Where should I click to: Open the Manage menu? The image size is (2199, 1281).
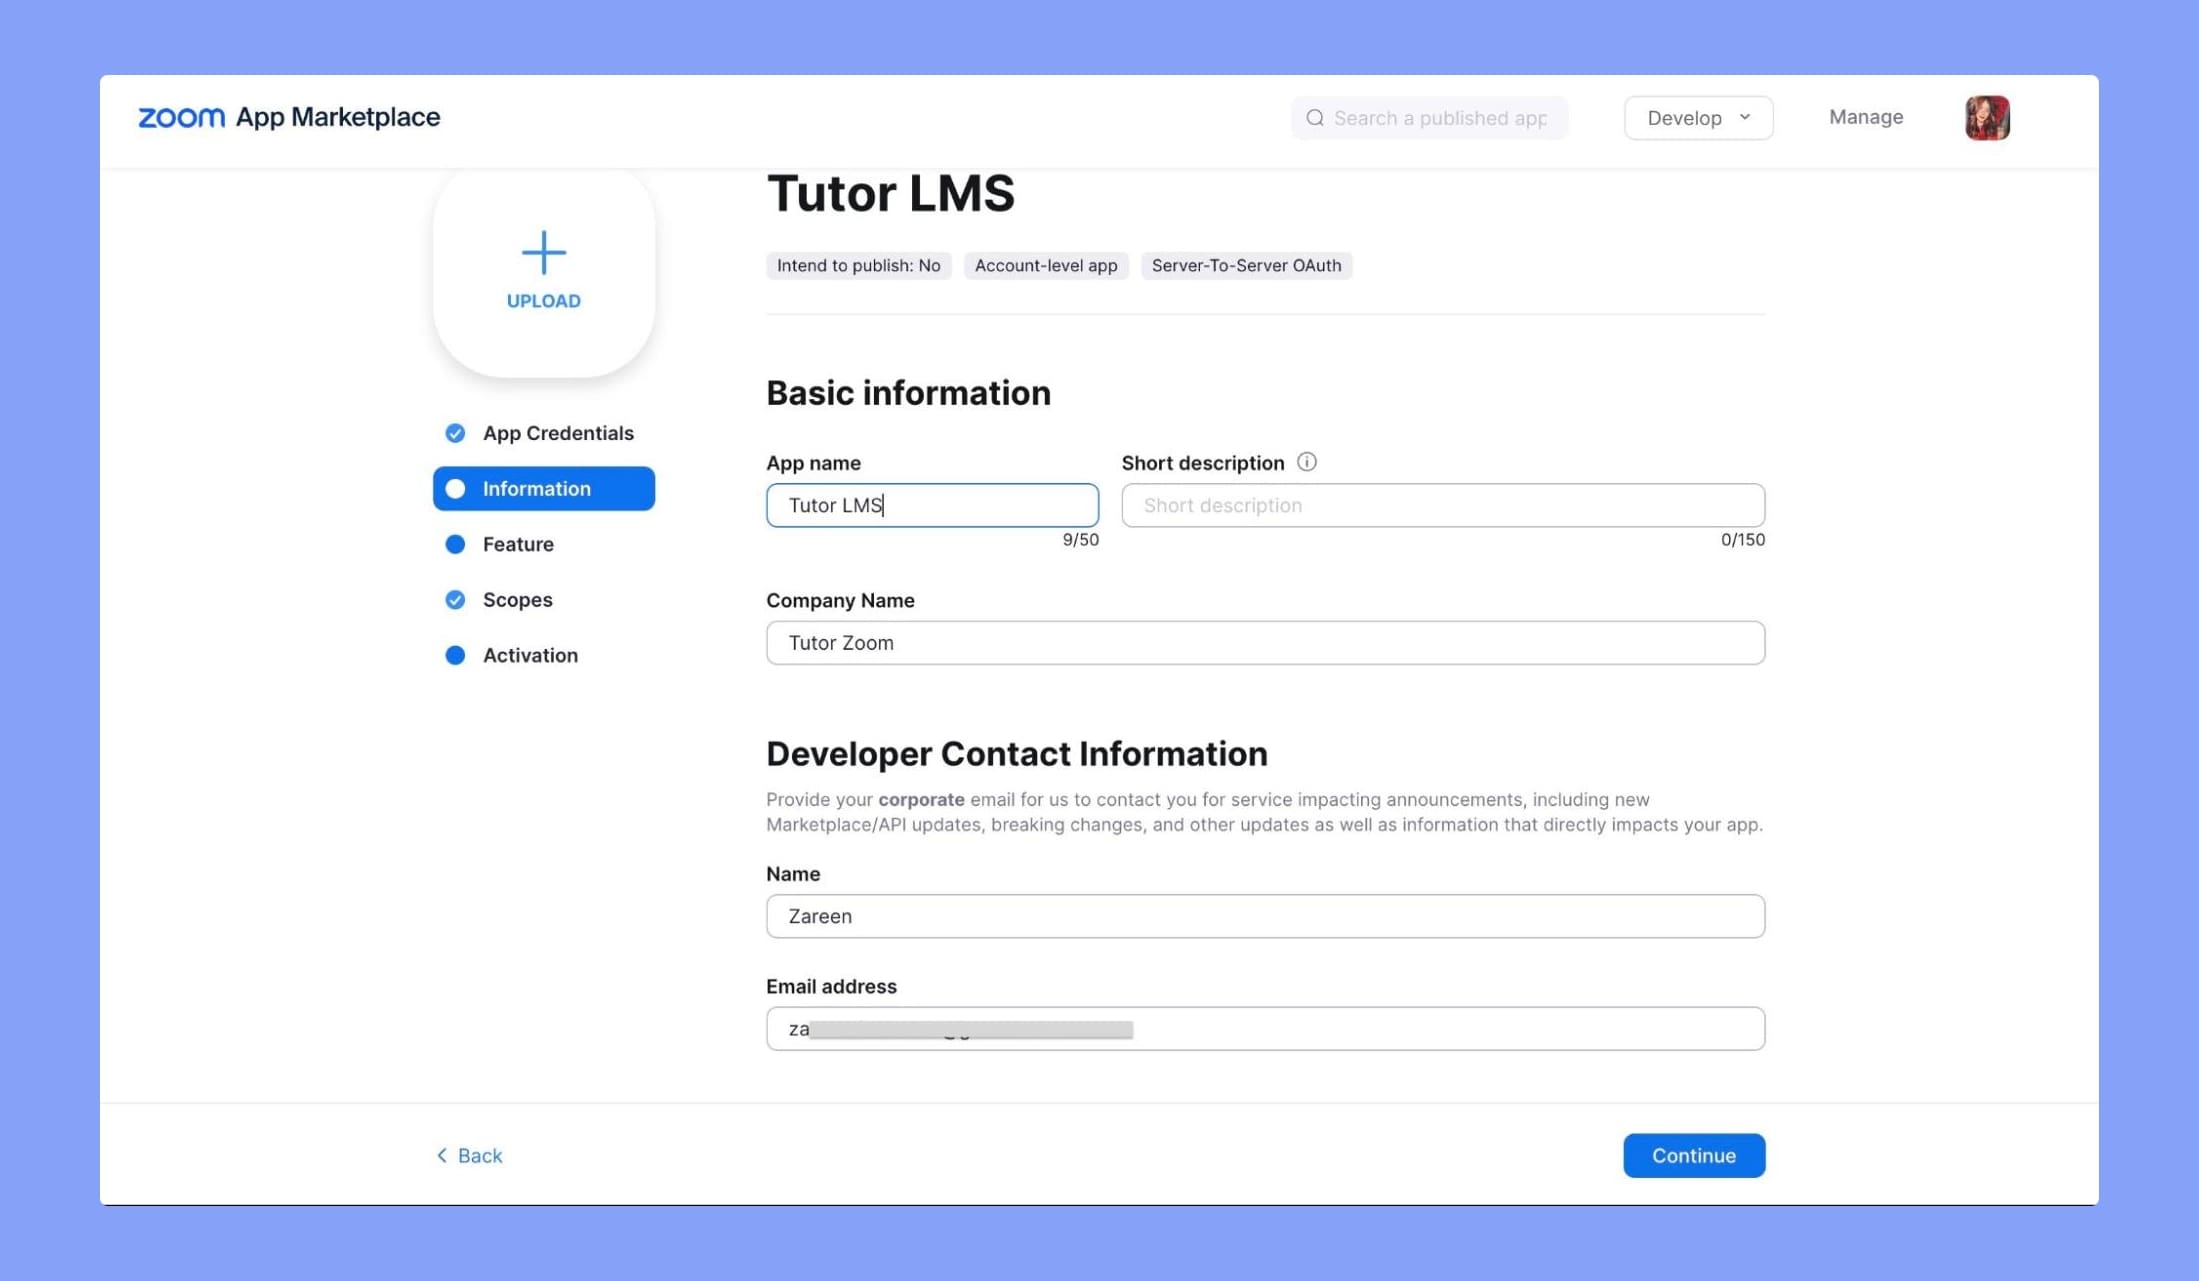(x=1865, y=117)
